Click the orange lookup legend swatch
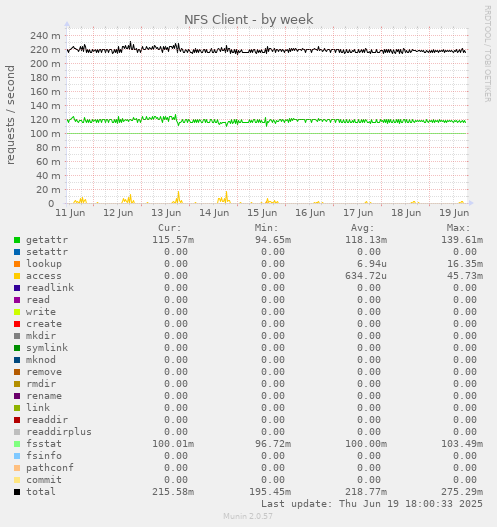The image size is (497, 527). point(17,264)
